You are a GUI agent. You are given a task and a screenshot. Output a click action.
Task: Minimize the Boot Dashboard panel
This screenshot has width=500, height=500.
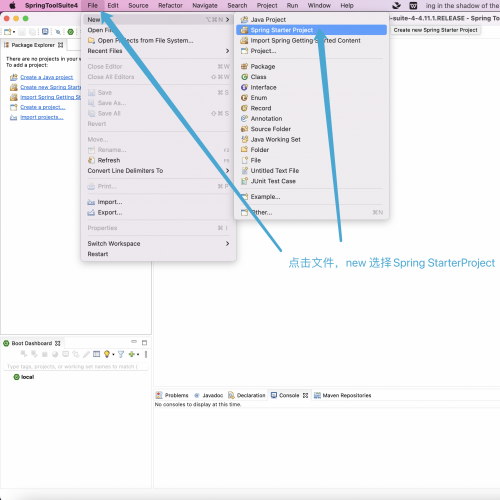(x=134, y=342)
